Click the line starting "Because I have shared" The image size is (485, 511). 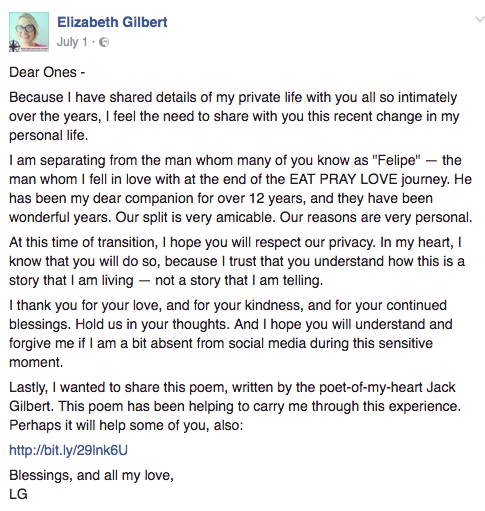(x=233, y=97)
